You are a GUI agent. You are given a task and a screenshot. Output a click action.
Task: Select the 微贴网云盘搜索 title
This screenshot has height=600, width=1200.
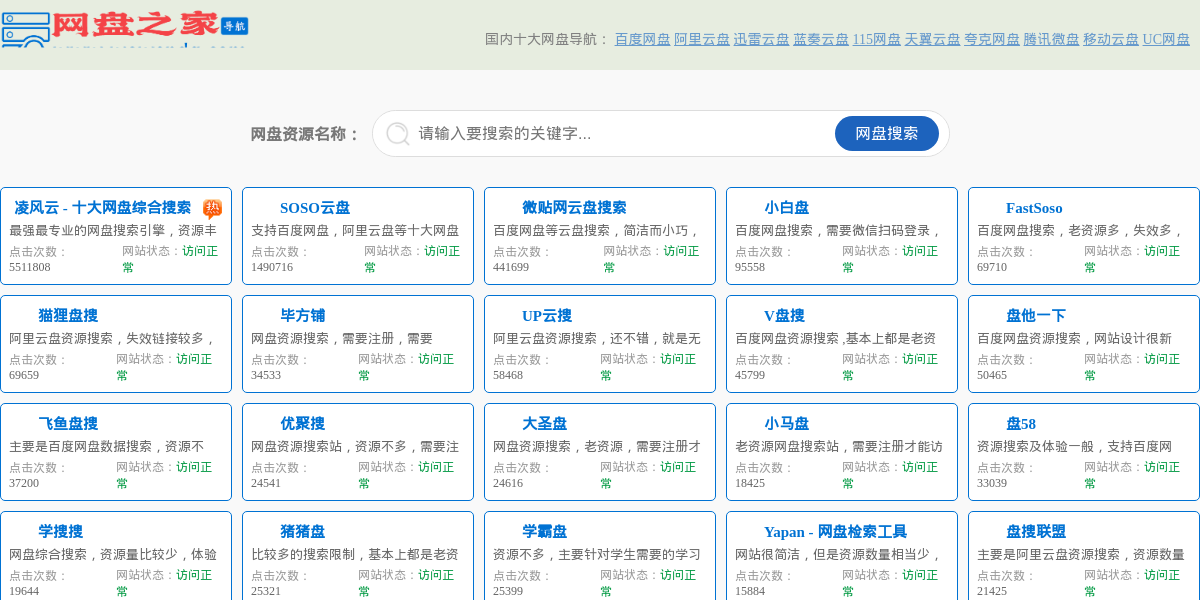tap(574, 208)
